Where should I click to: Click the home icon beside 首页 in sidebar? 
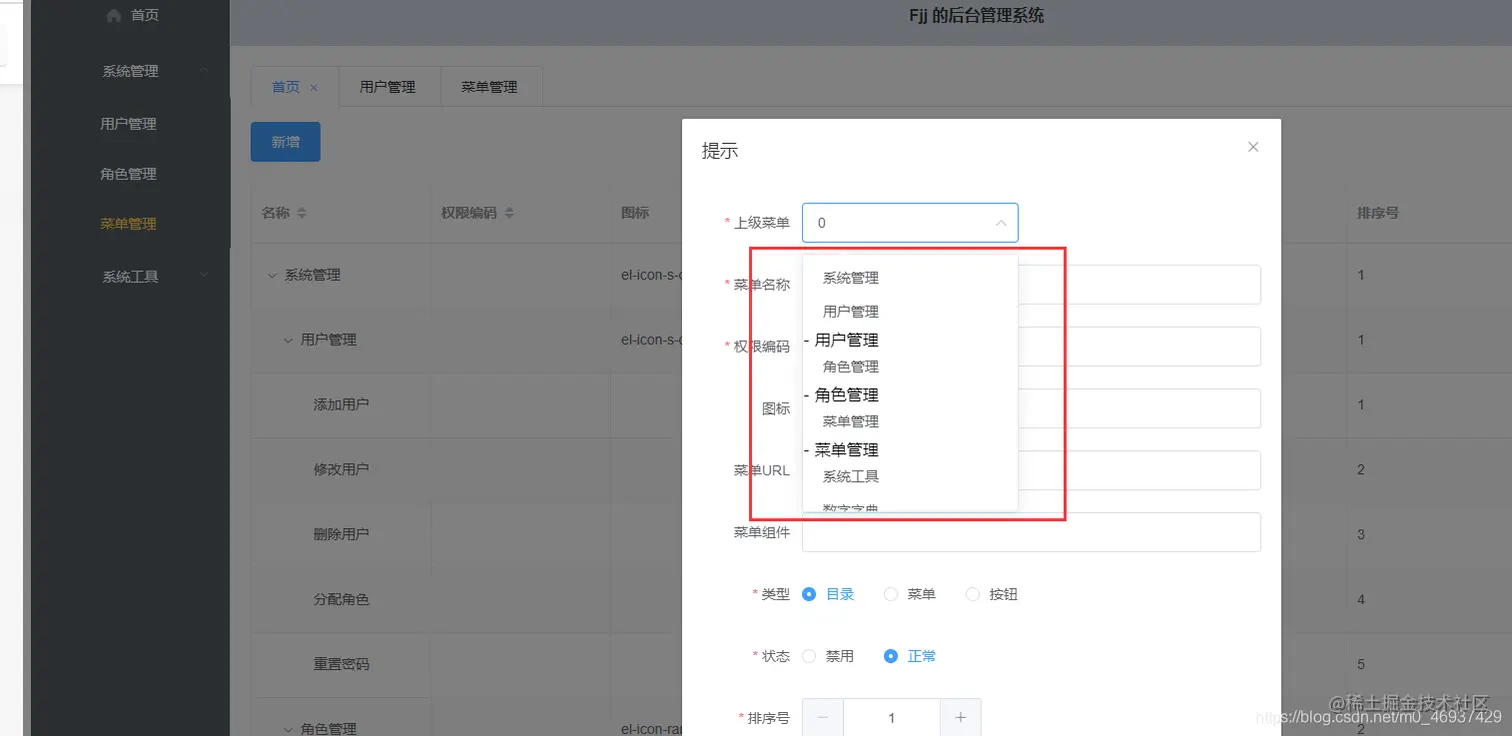pos(112,15)
